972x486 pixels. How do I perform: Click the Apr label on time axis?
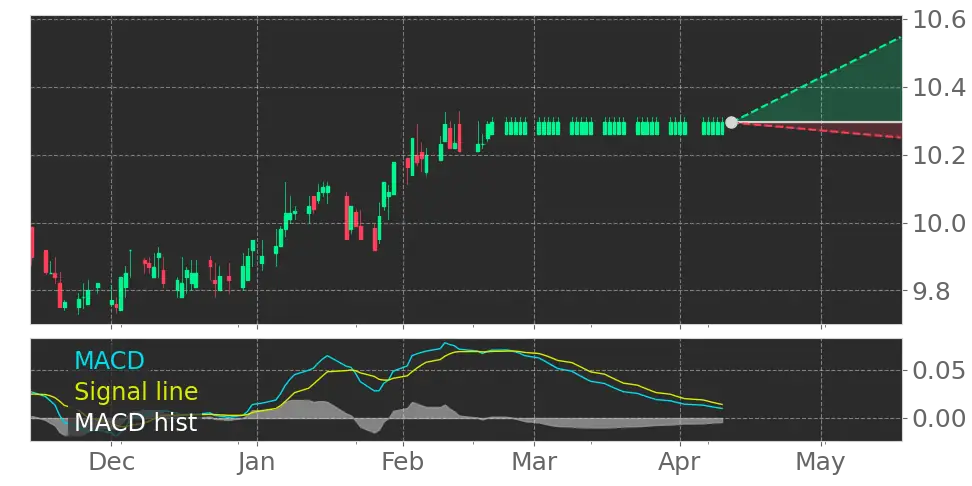coord(681,464)
